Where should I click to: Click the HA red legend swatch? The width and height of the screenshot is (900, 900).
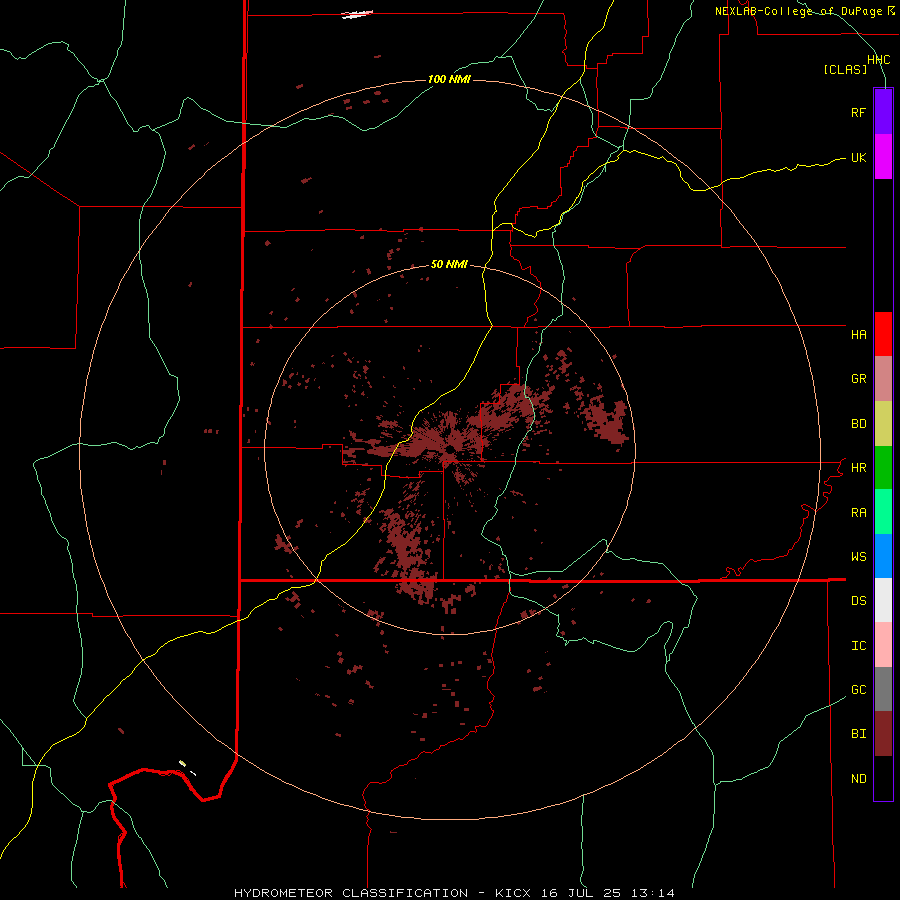tap(883, 334)
